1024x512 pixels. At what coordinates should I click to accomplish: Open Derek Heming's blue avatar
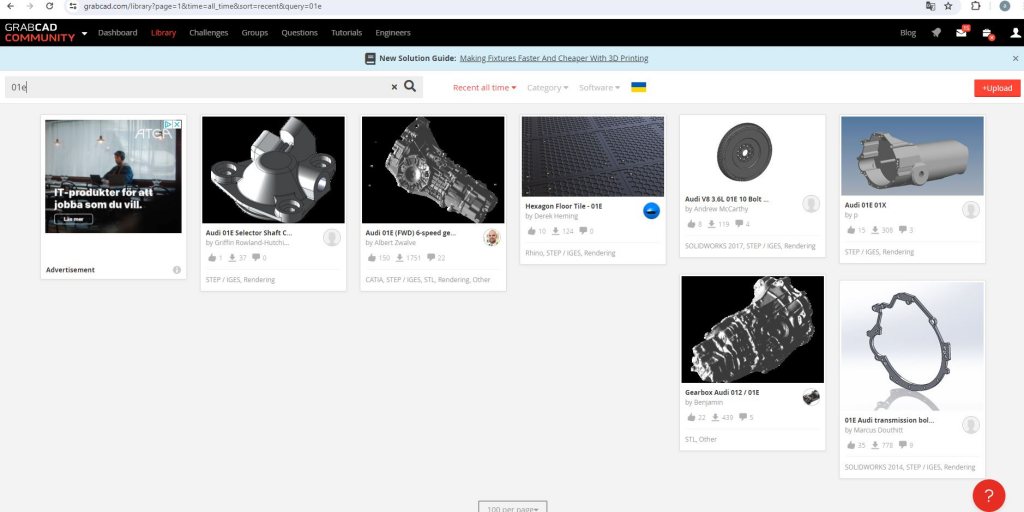[651, 210]
